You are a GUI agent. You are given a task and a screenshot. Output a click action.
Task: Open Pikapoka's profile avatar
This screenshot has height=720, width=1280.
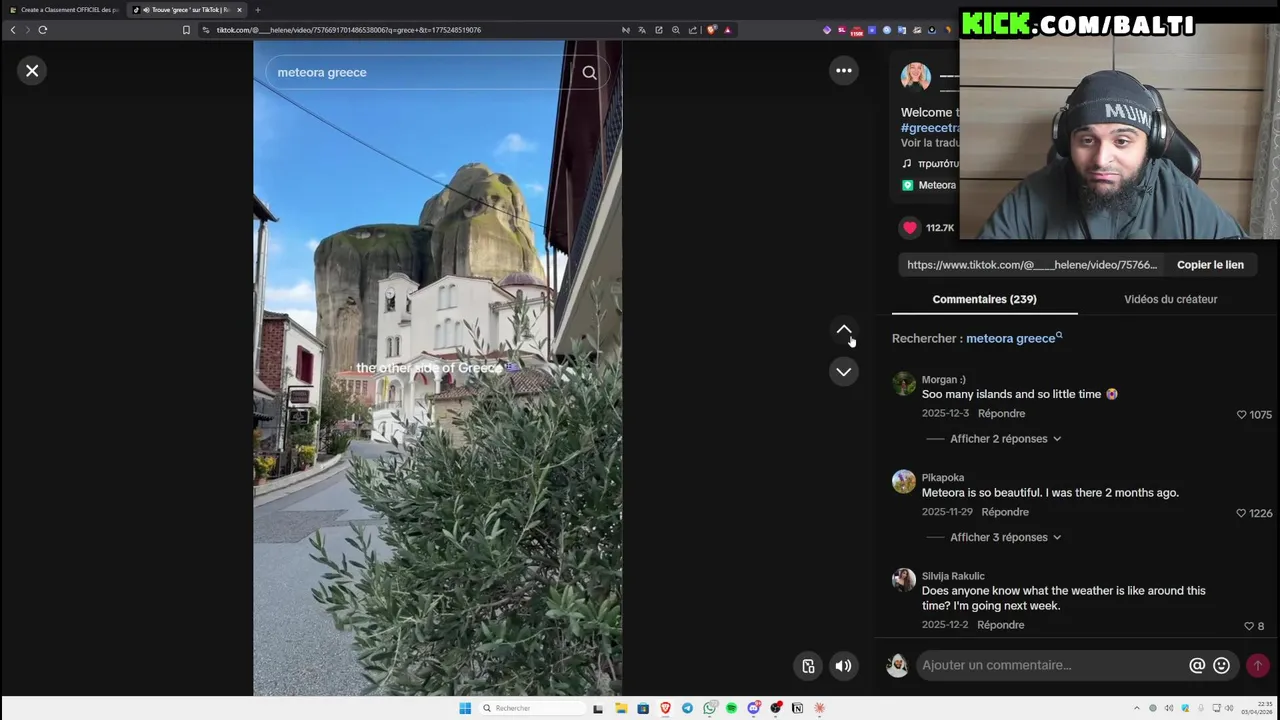904,482
